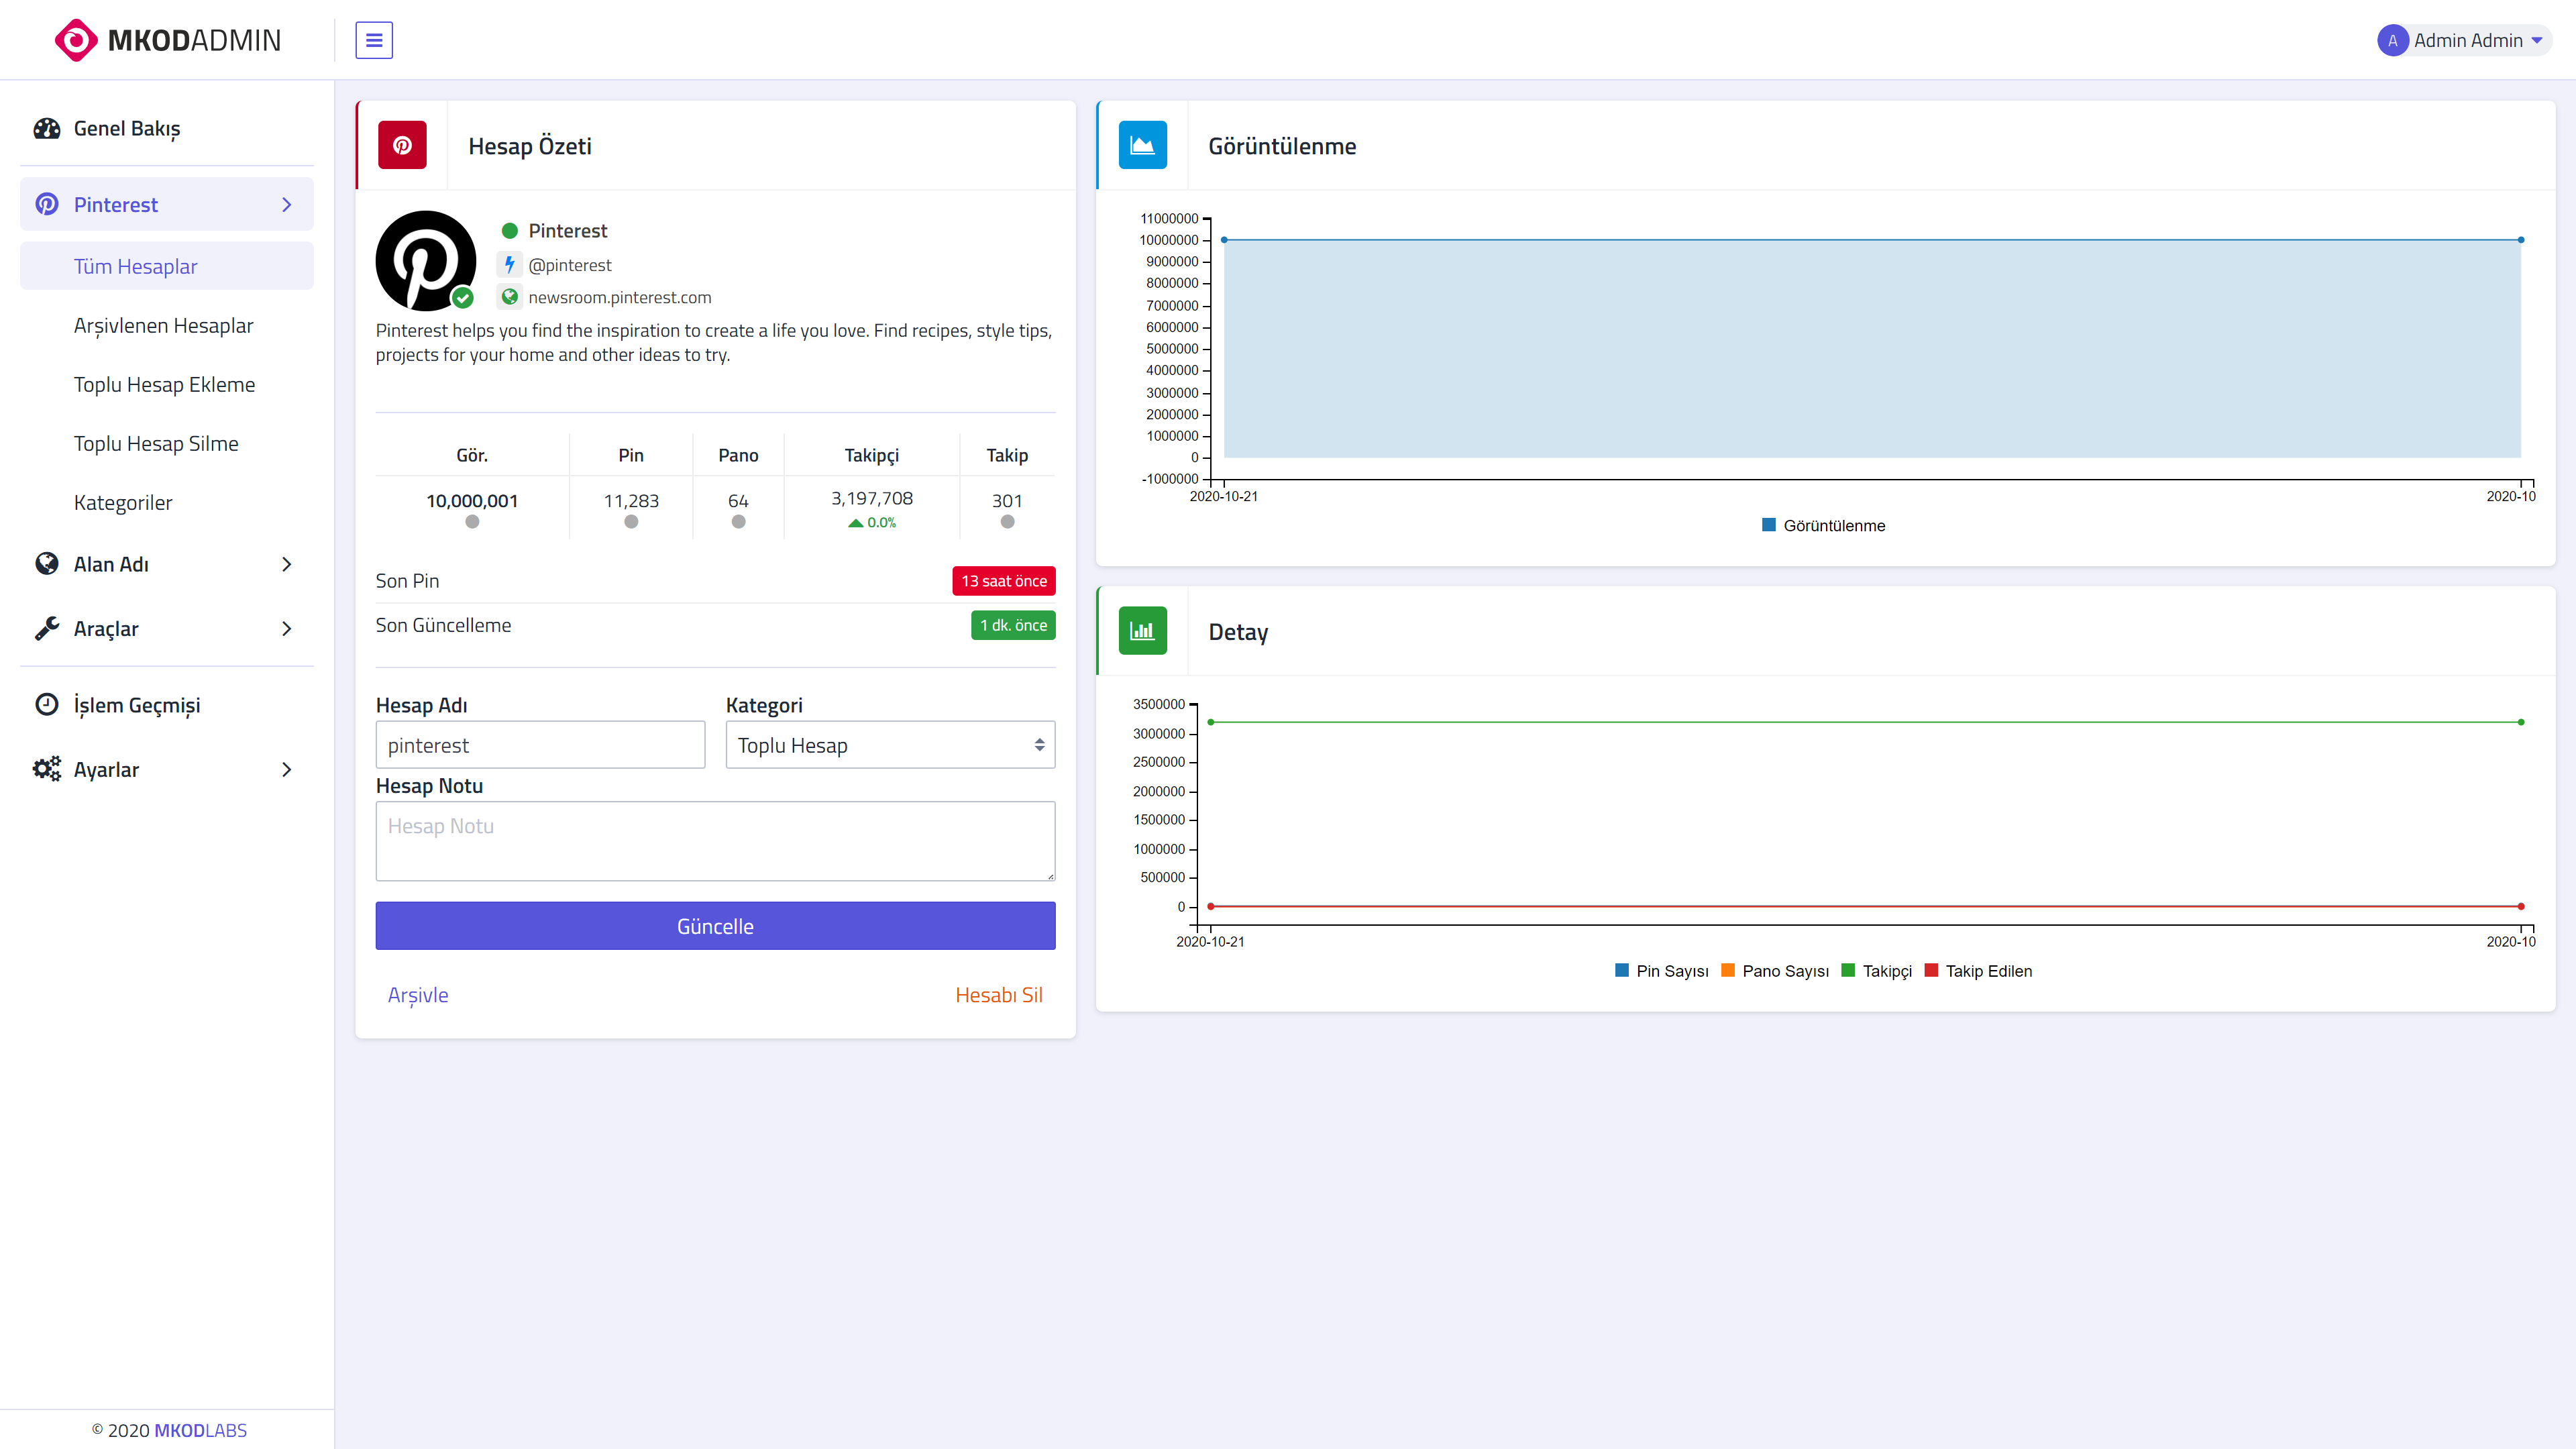Click the green bar-chart icon beside Detay

pyautogui.click(x=1142, y=631)
